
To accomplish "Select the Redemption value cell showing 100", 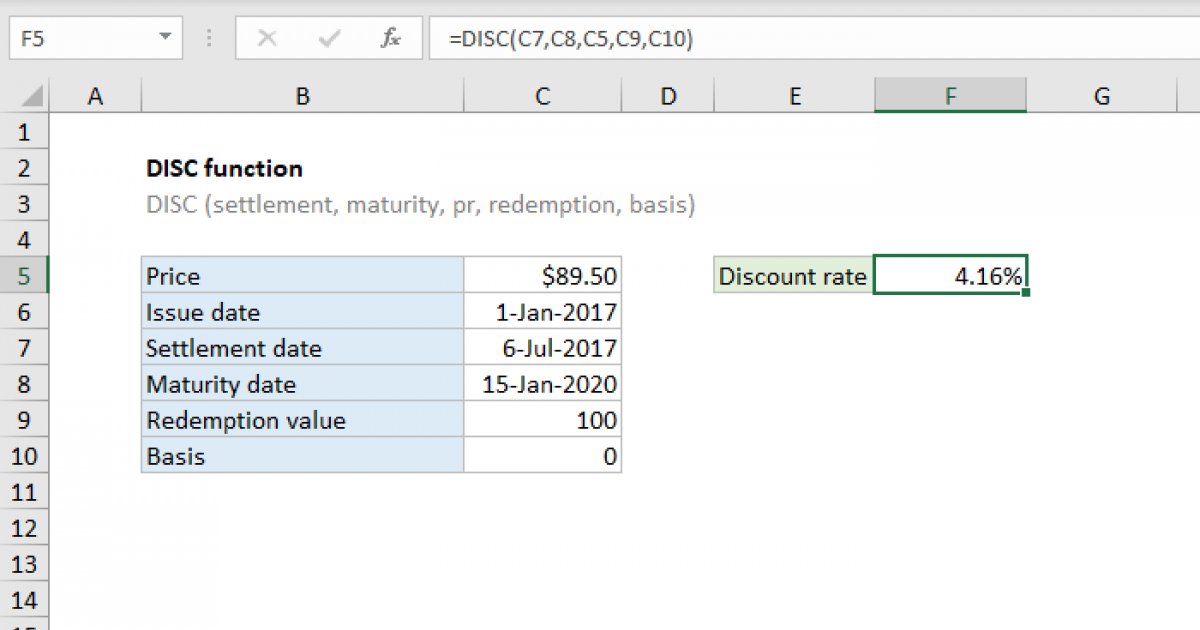I will click(542, 420).
